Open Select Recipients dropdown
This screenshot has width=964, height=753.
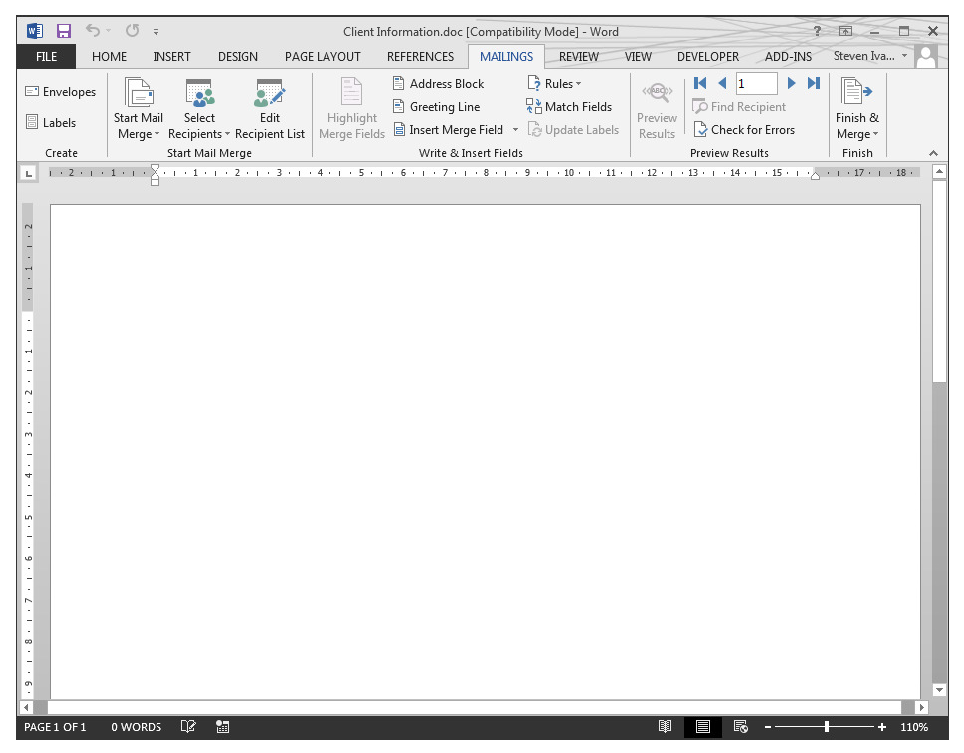pos(199,108)
